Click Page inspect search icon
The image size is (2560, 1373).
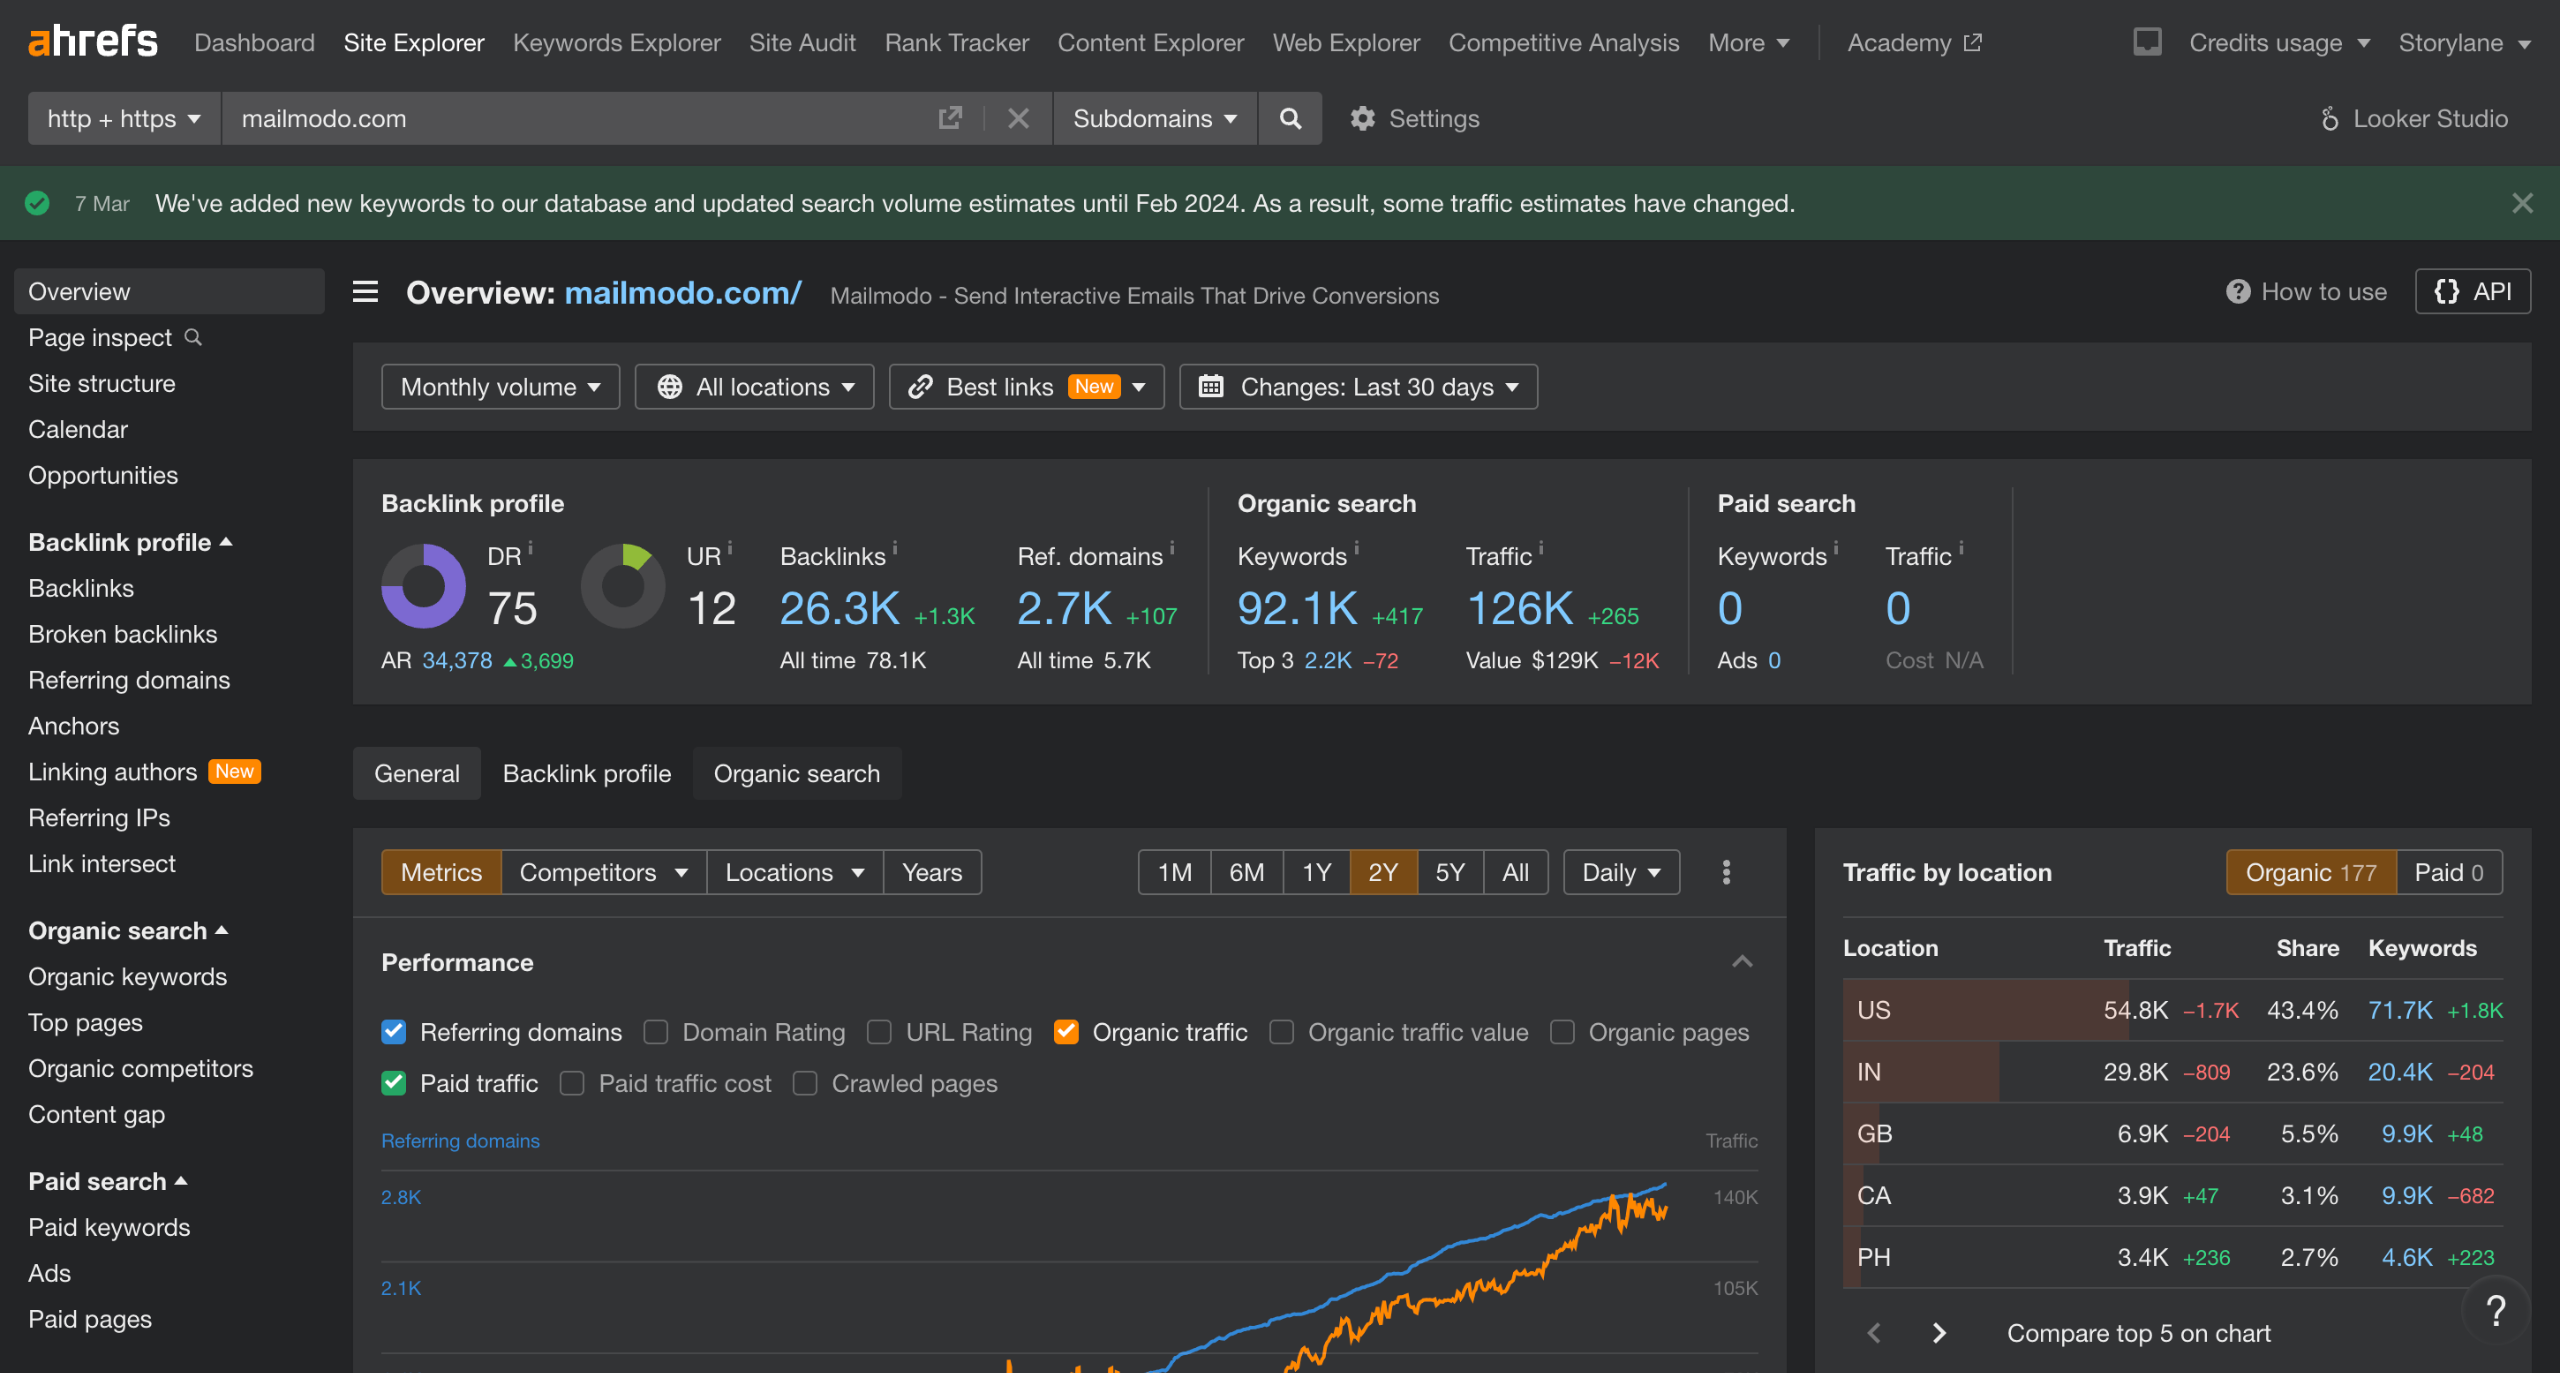click(194, 337)
